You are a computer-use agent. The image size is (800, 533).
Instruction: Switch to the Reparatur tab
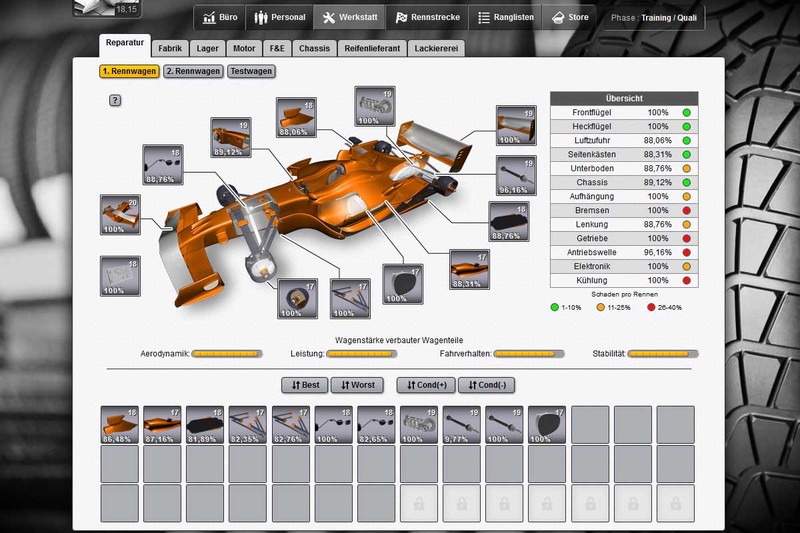tap(125, 45)
